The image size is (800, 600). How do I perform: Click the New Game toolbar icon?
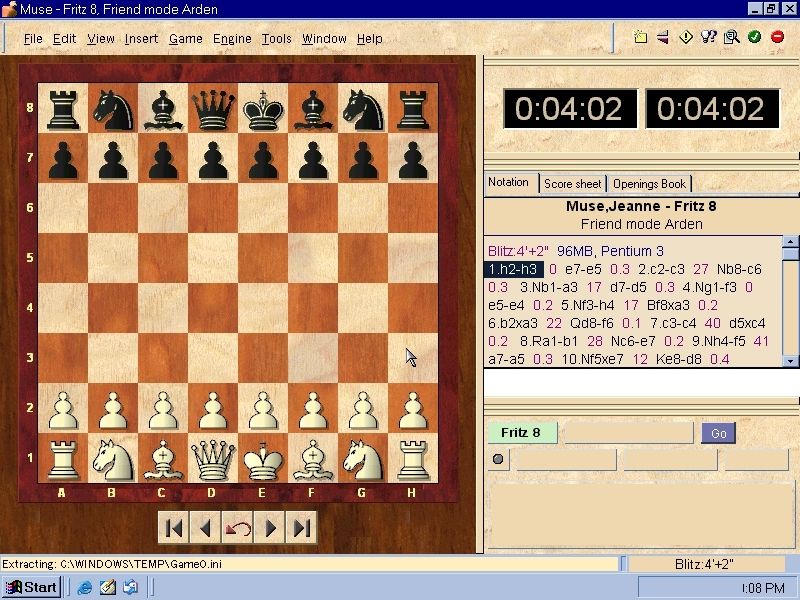pyautogui.click(x=640, y=37)
